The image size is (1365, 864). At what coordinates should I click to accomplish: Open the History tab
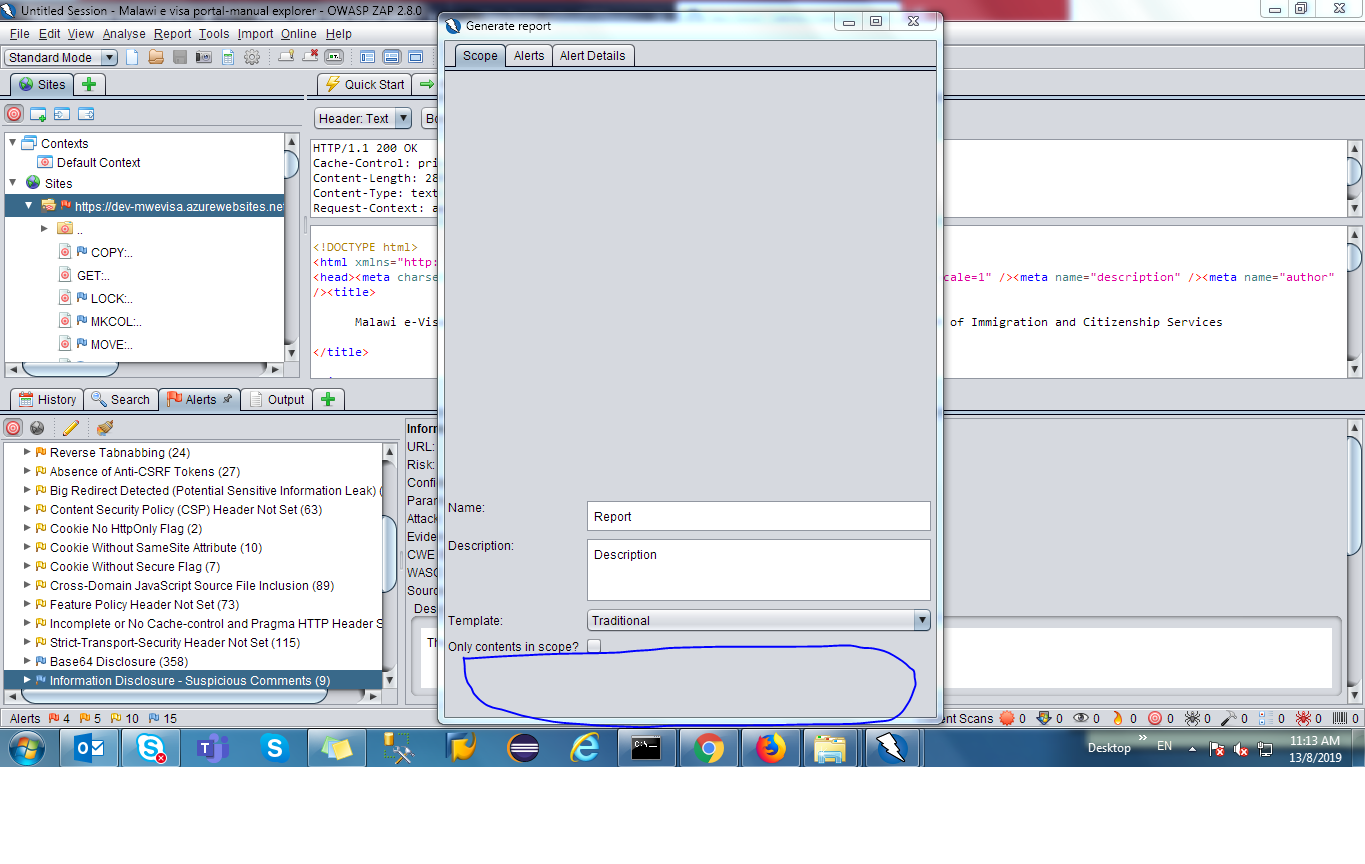[46, 399]
